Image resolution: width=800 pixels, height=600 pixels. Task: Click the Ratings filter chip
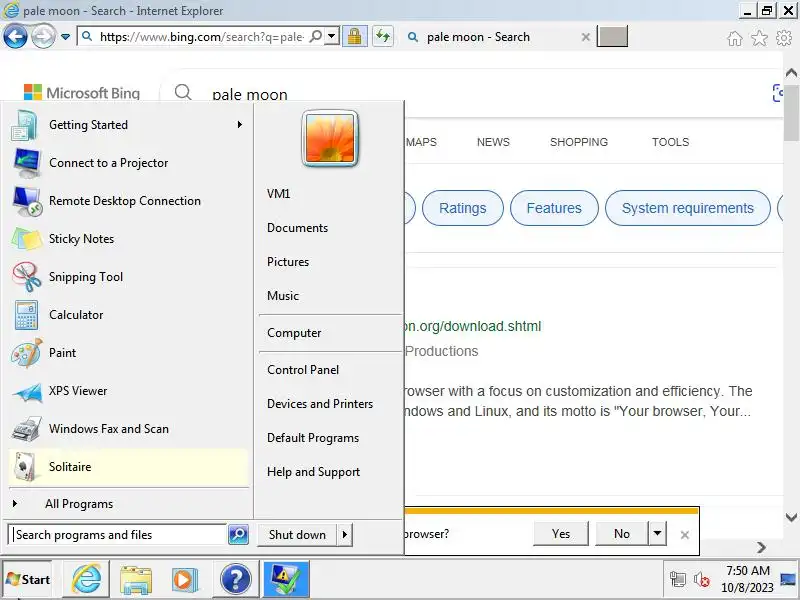(463, 208)
